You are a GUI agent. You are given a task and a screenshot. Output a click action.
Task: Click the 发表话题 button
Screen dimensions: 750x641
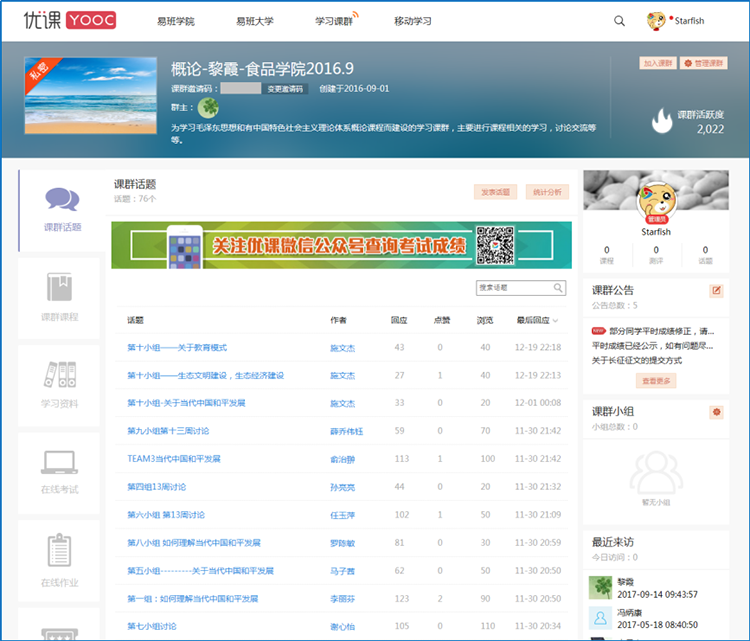495,192
